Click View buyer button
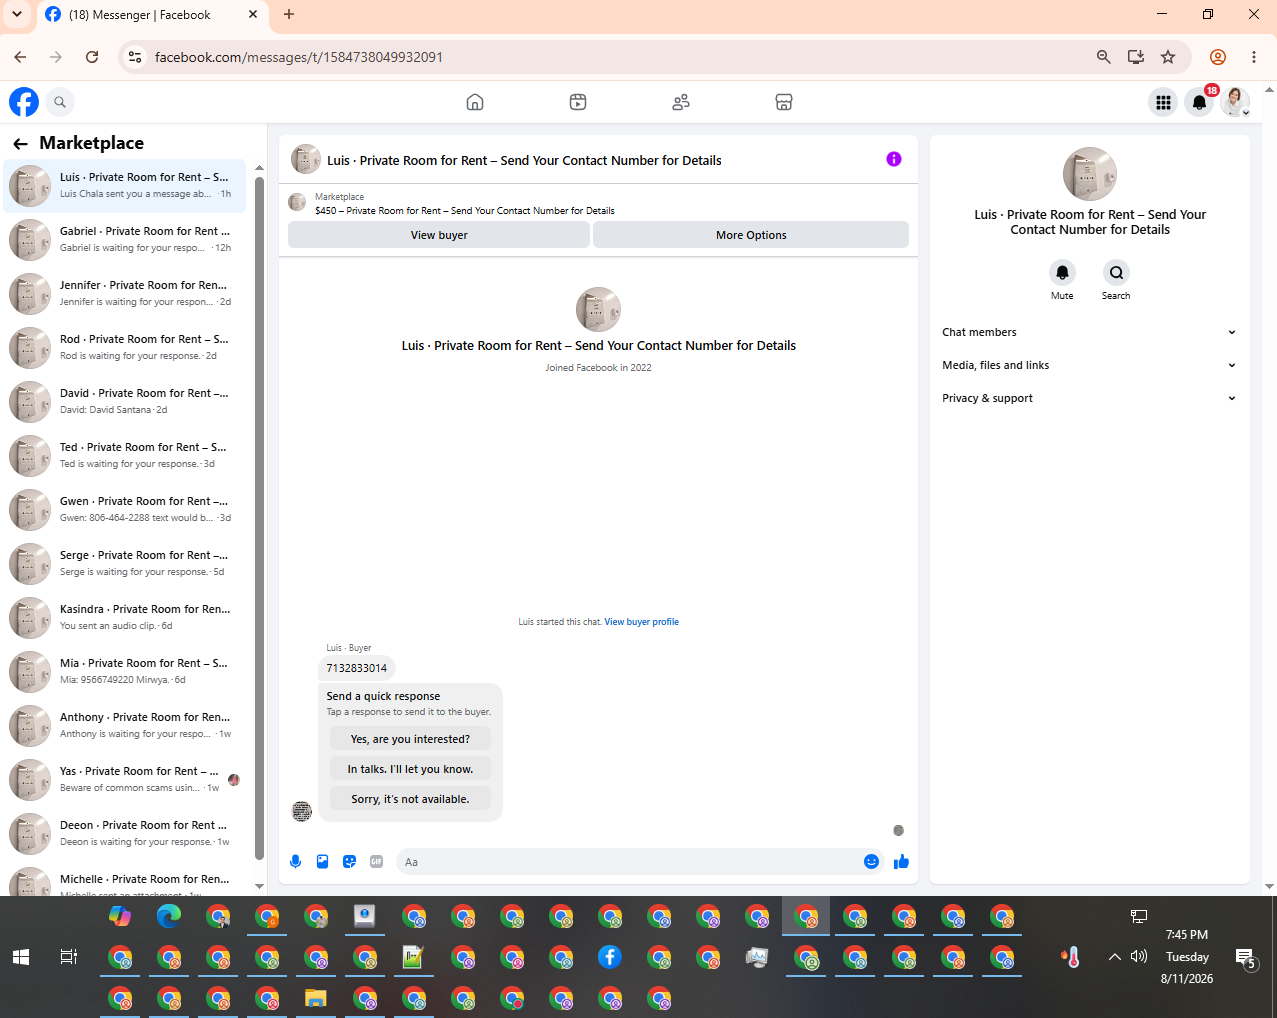1277x1018 pixels. [439, 235]
